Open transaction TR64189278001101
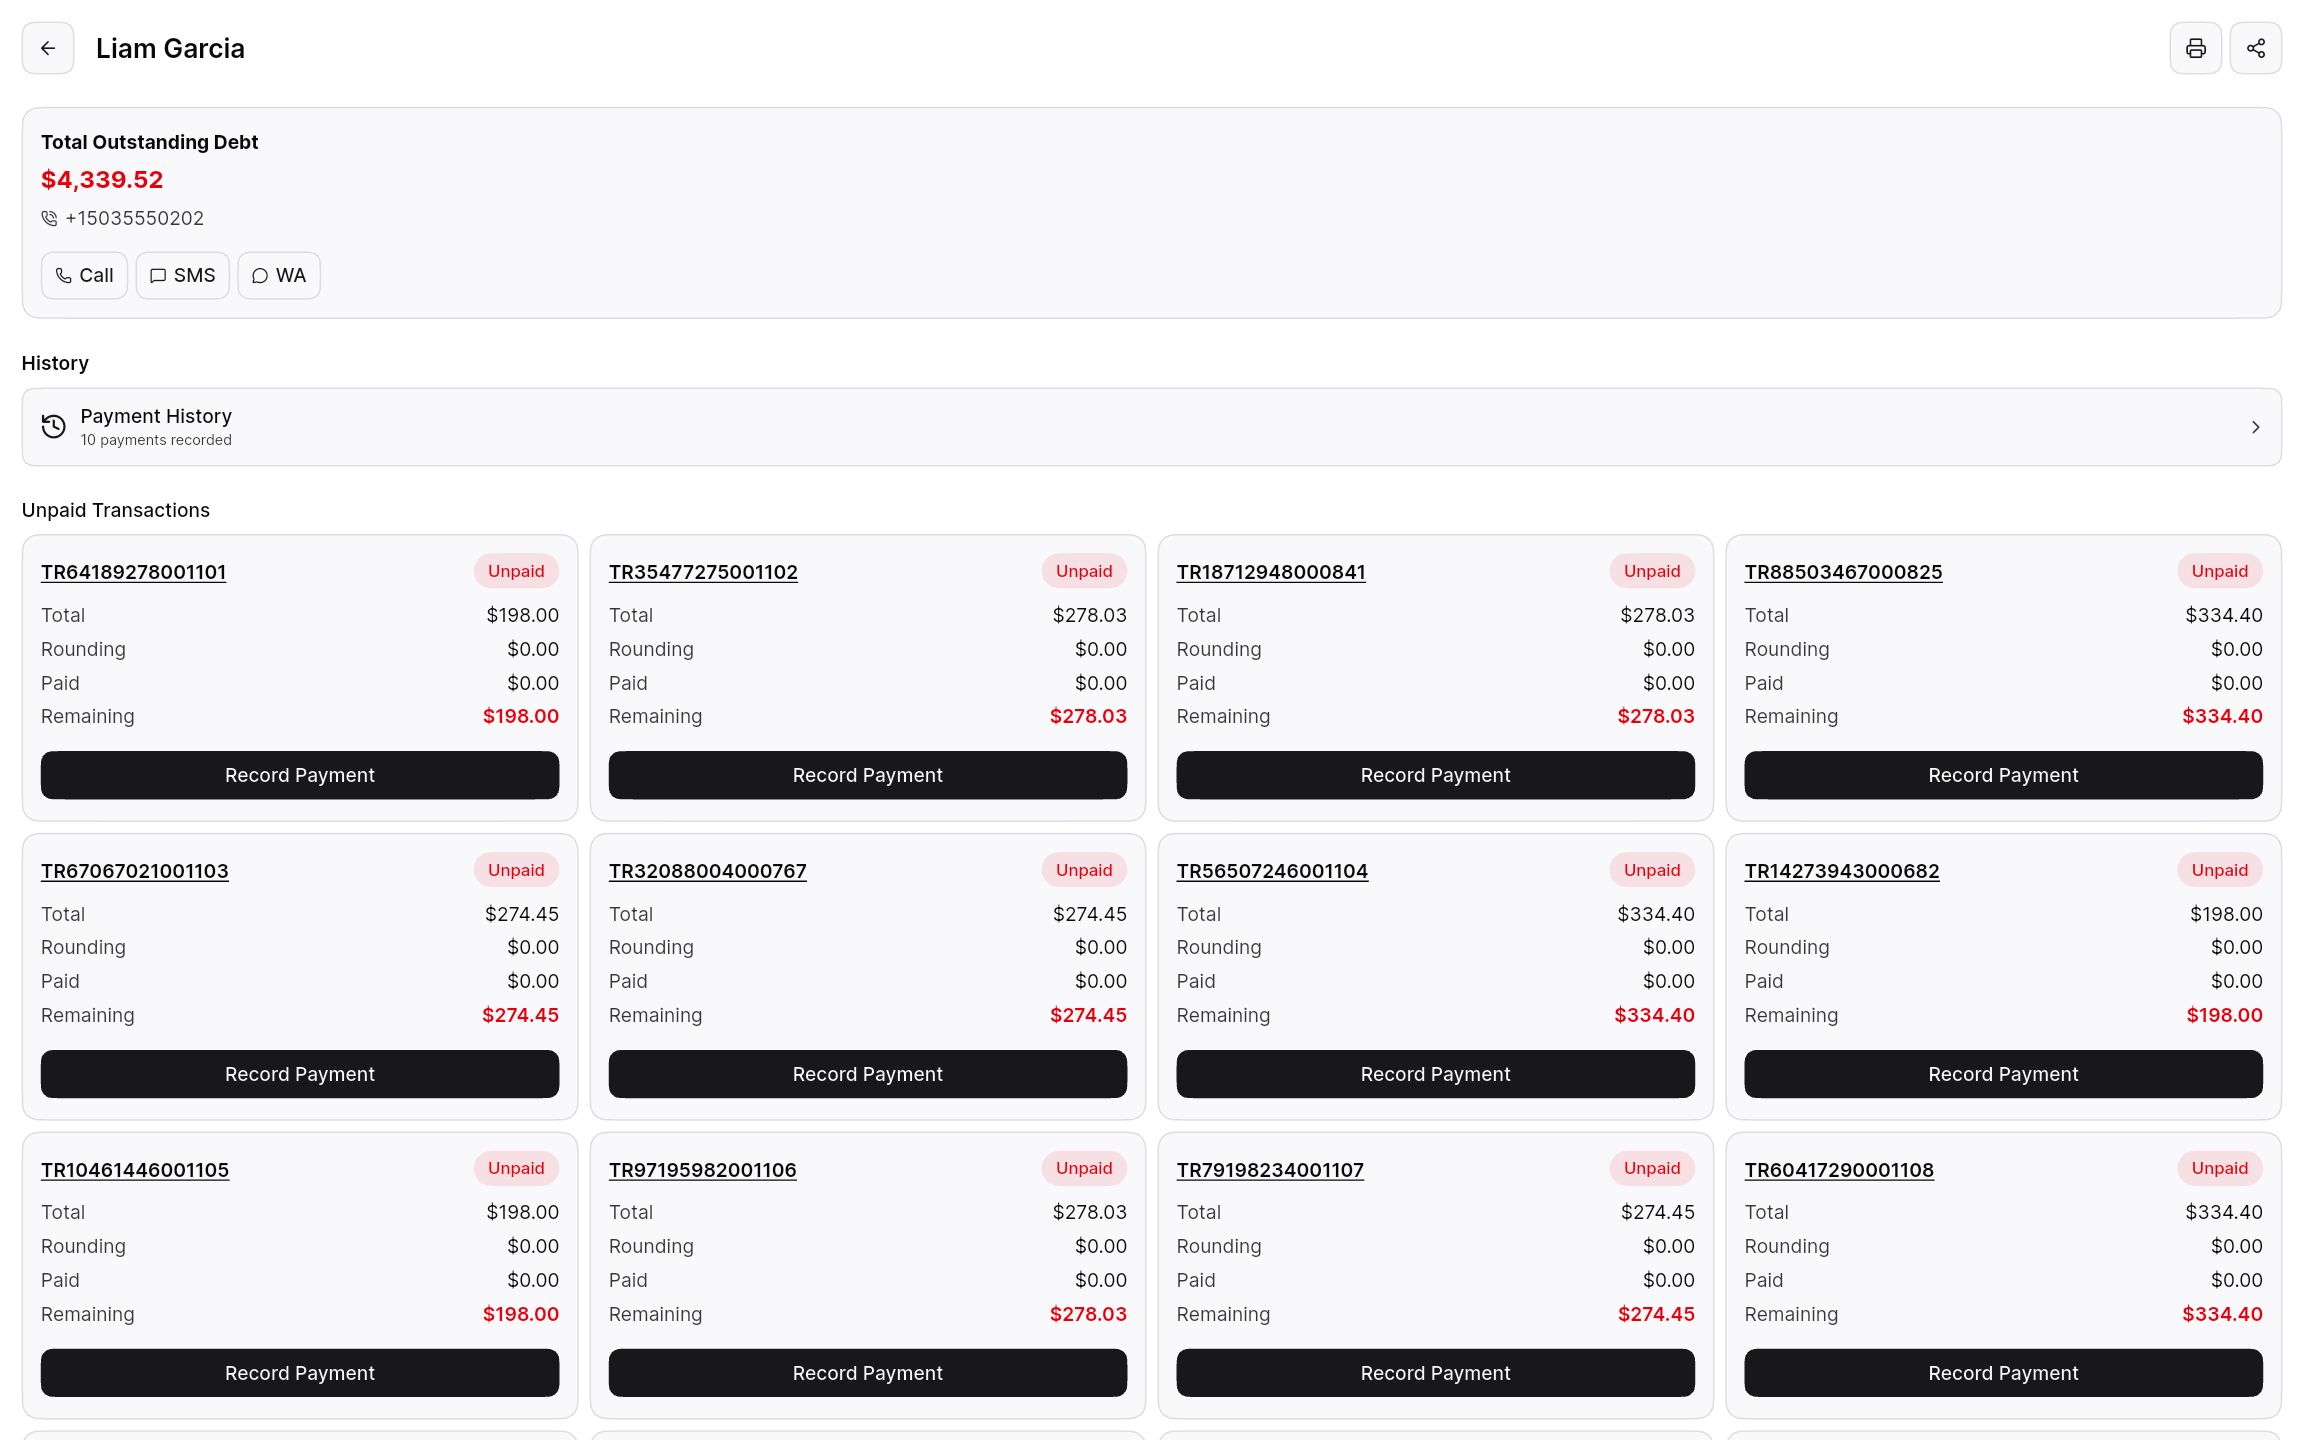The image size is (2304, 1440). click(x=133, y=572)
